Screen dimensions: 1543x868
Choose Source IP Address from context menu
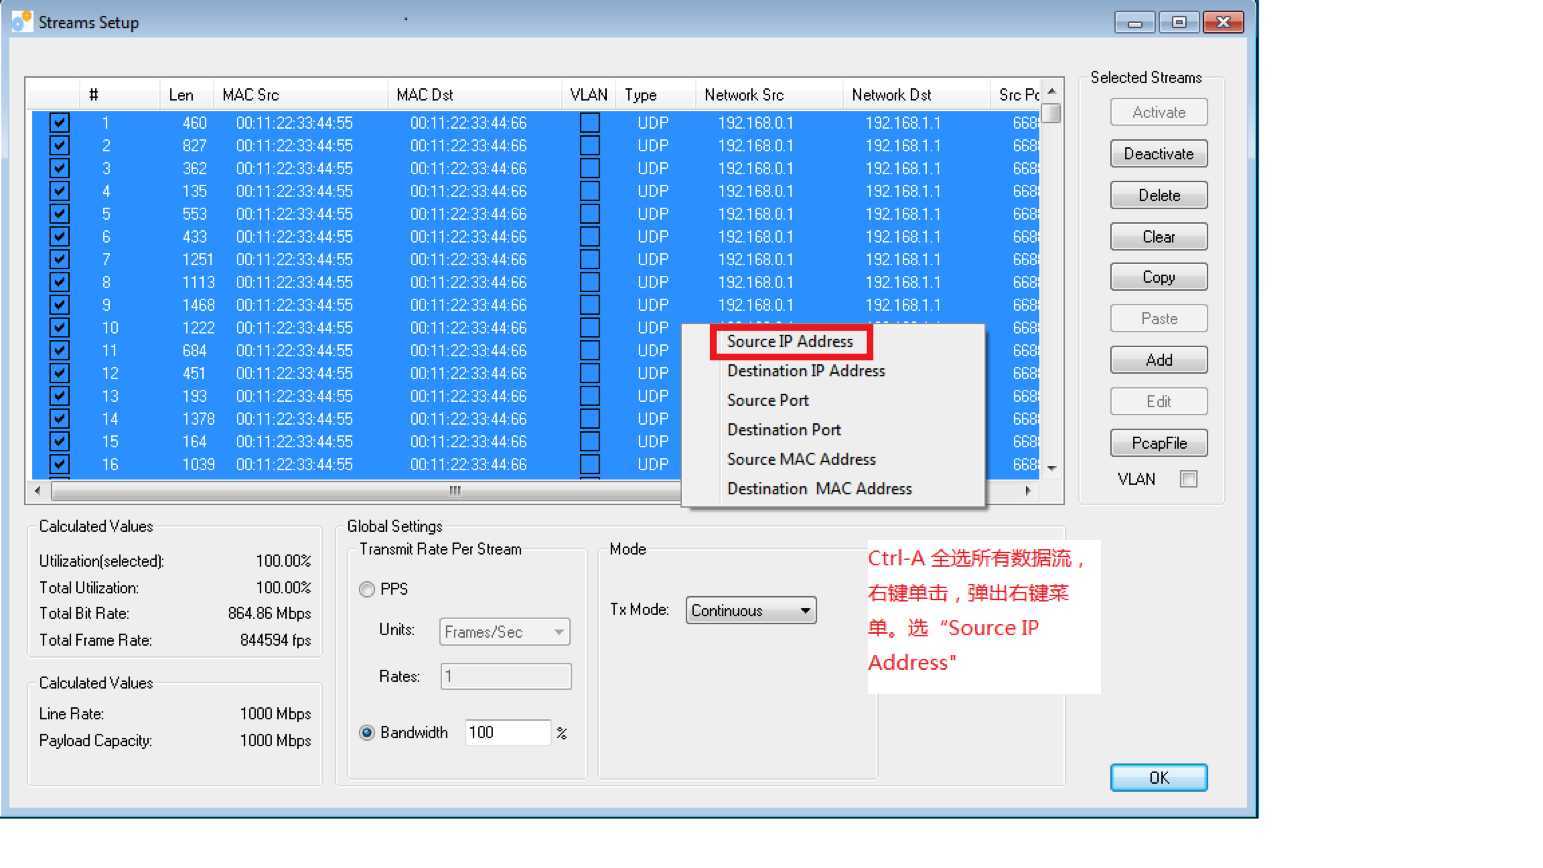pos(790,341)
